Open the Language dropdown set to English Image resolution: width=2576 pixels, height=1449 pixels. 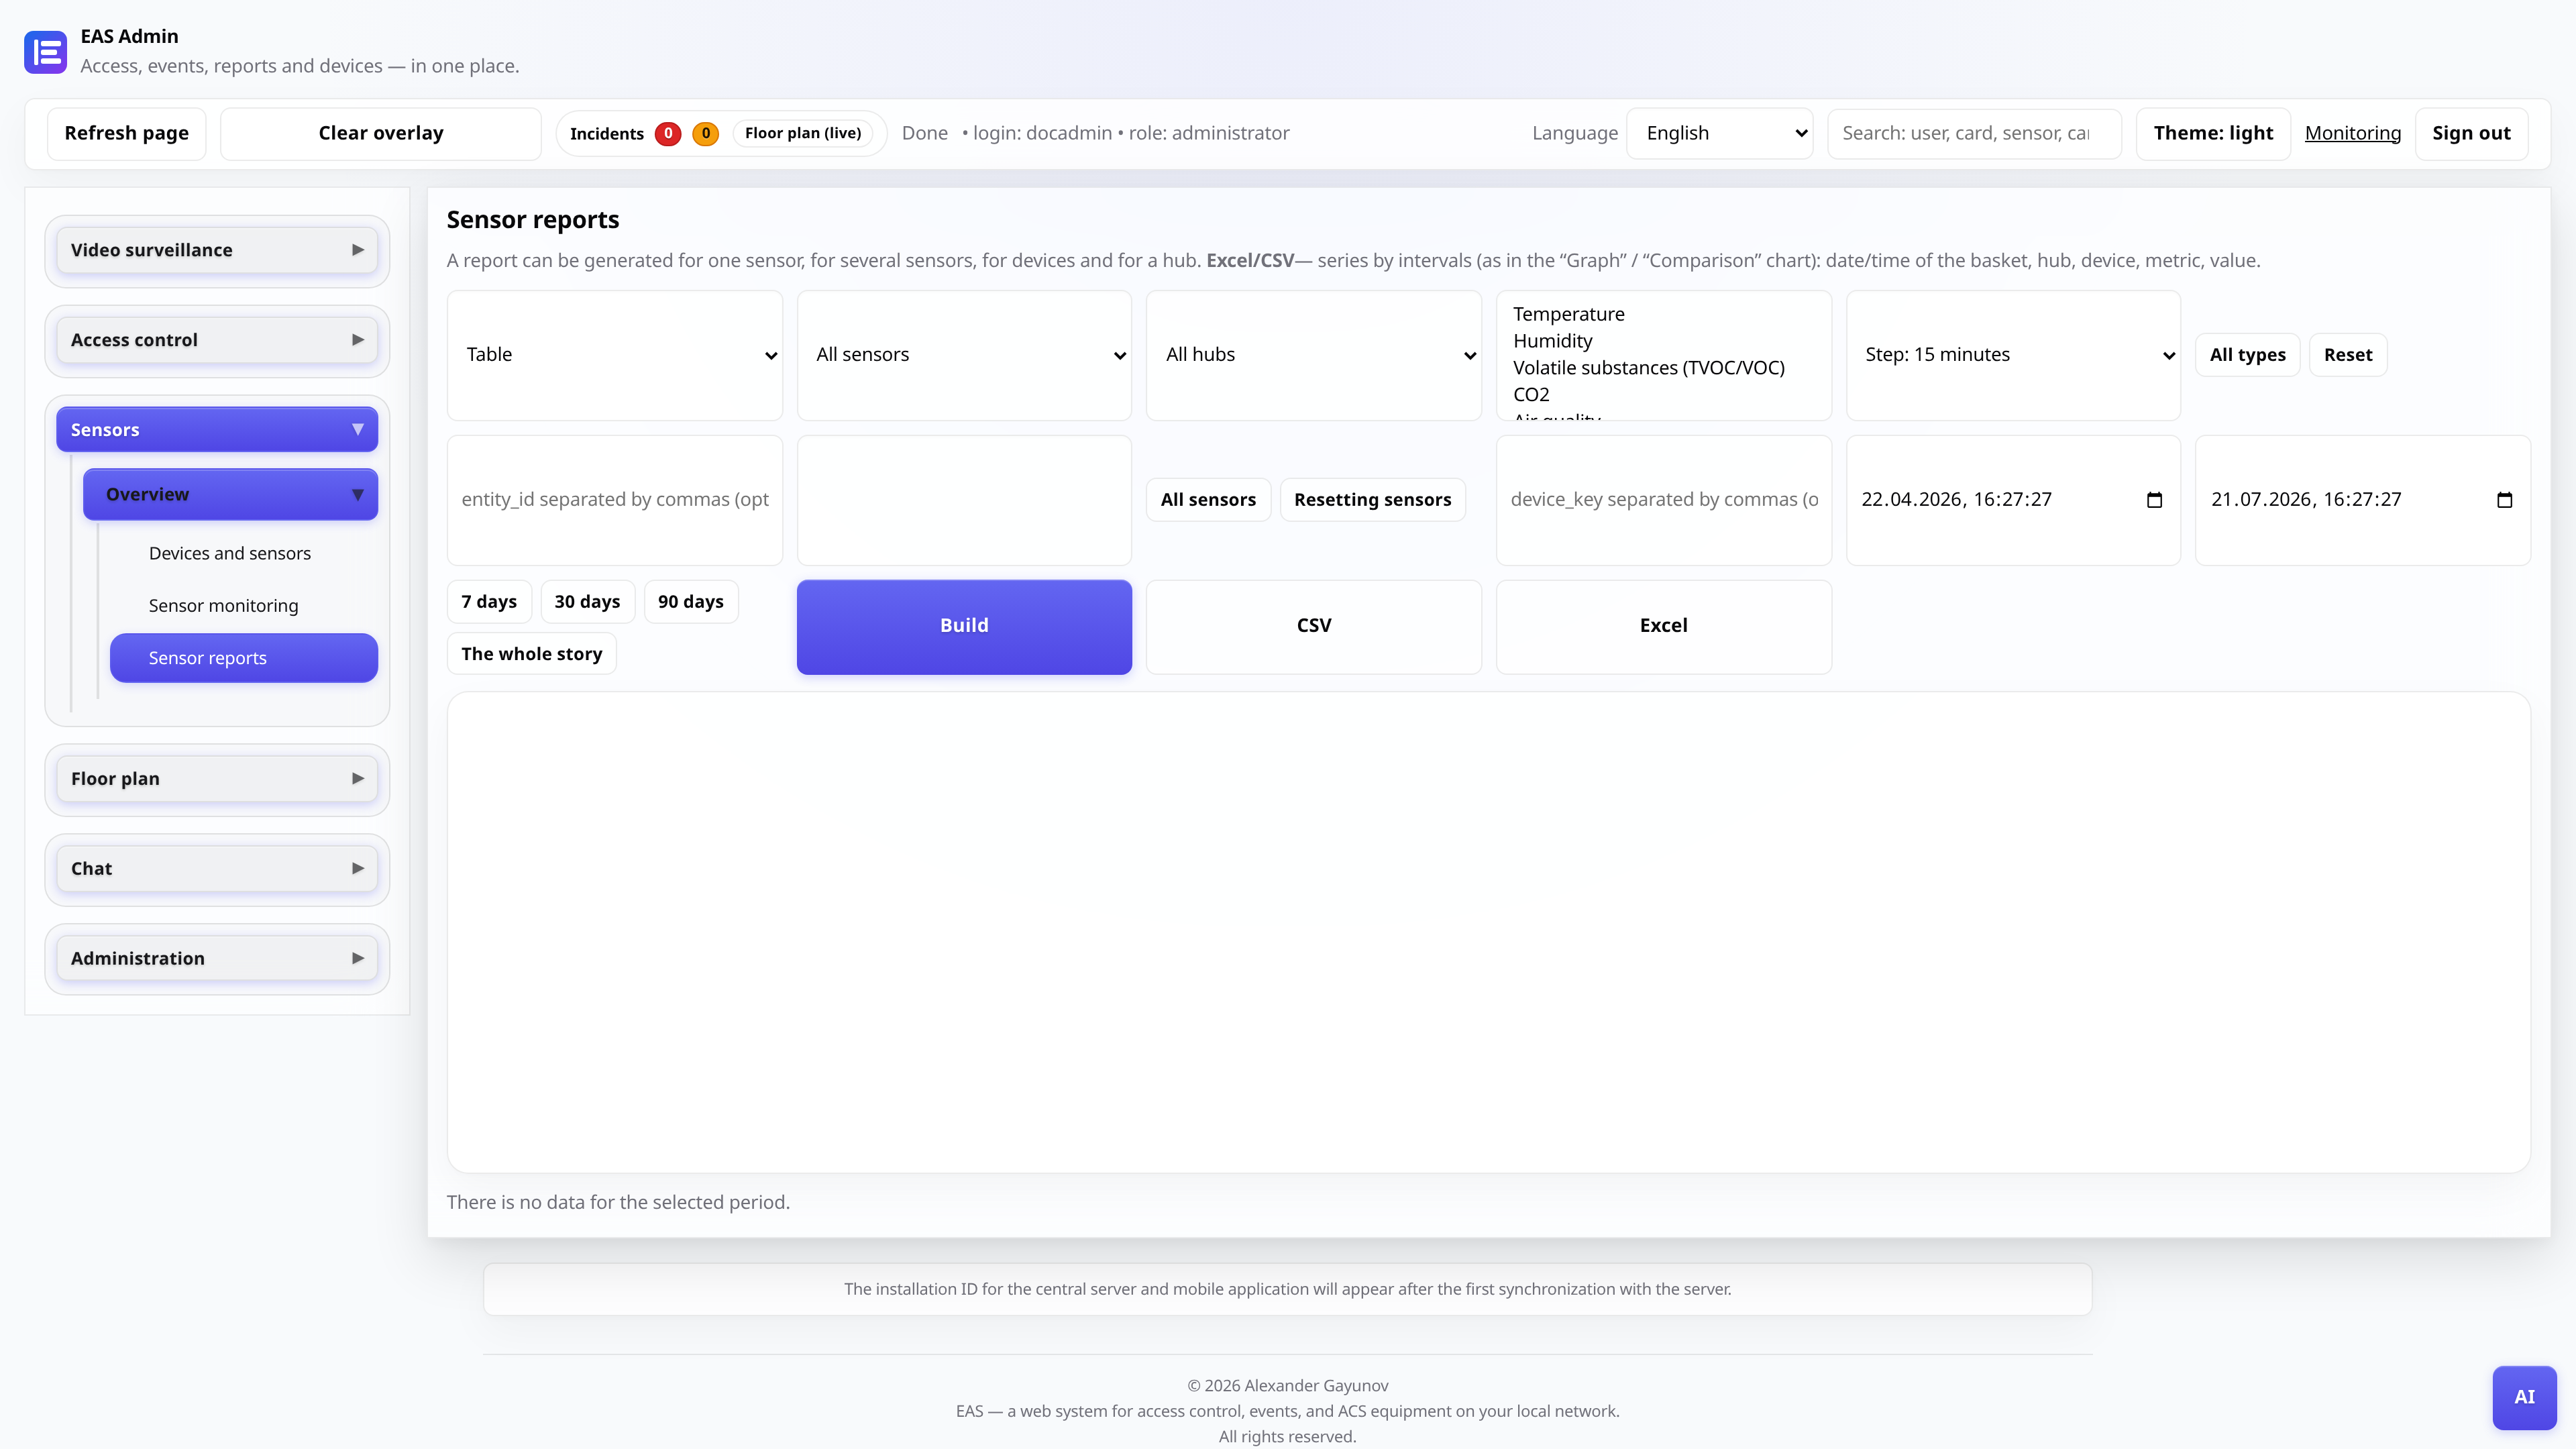pyautogui.click(x=1720, y=133)
